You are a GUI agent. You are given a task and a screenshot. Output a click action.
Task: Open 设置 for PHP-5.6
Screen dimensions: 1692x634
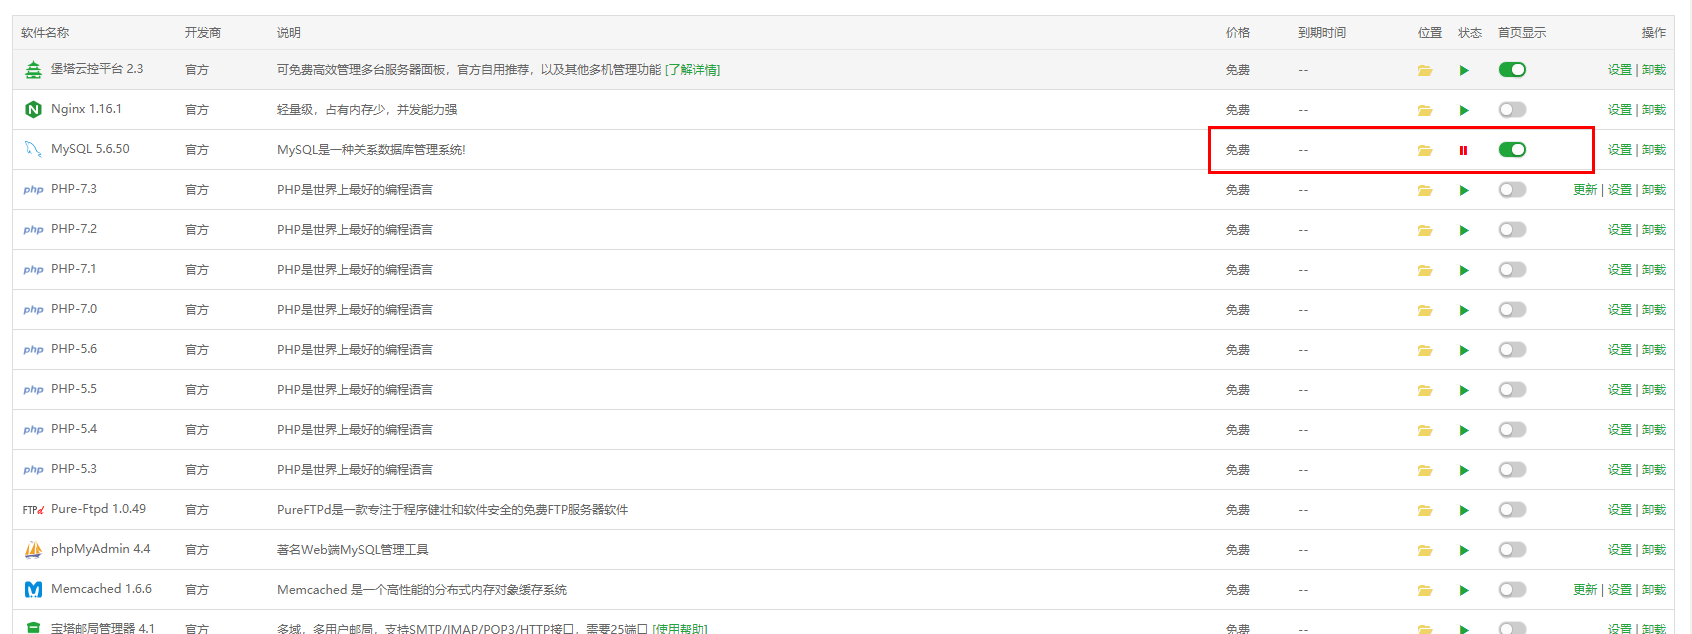pos(1620,350)
